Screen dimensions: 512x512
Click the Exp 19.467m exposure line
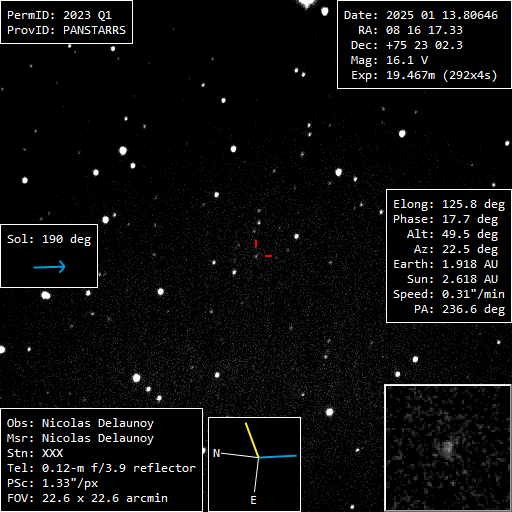(x=424, y=75)
